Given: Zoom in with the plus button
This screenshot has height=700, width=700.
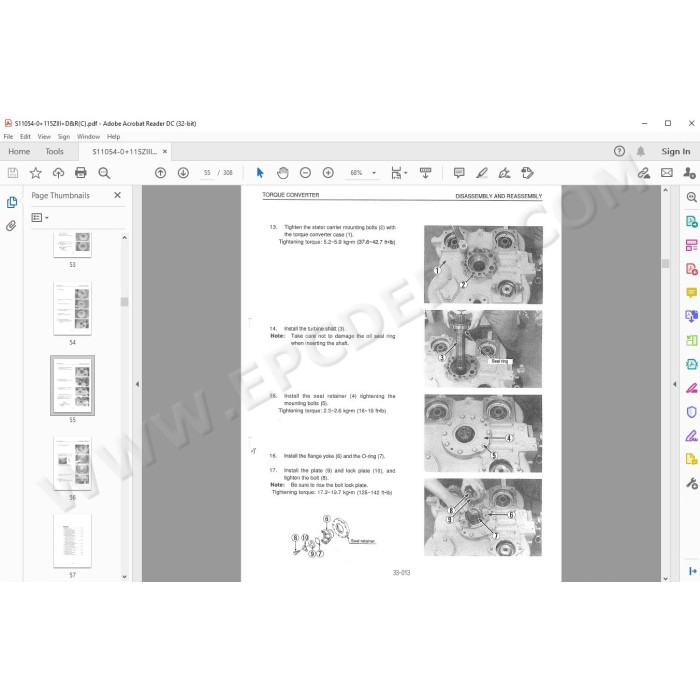Looking at the screenshot, I should (x=328, y=173).
